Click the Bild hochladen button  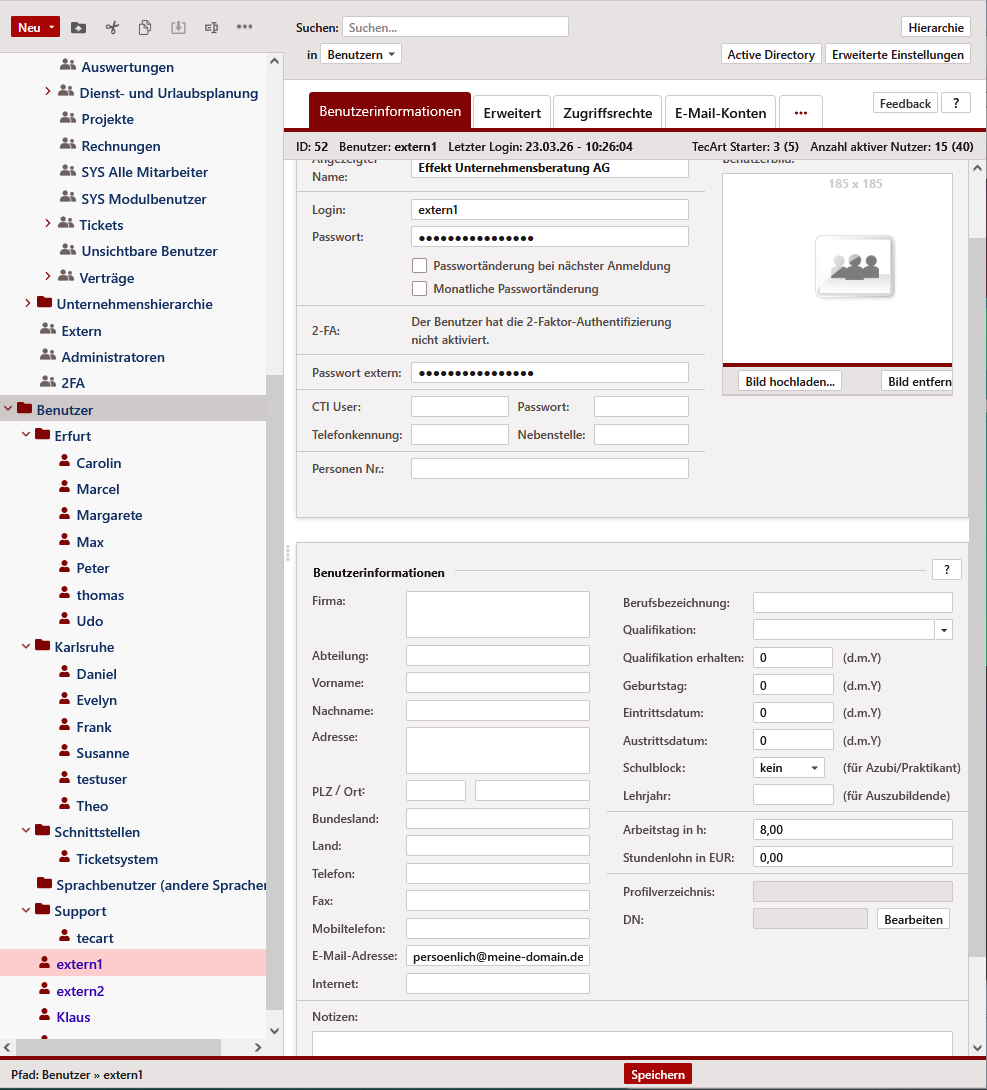790,381
